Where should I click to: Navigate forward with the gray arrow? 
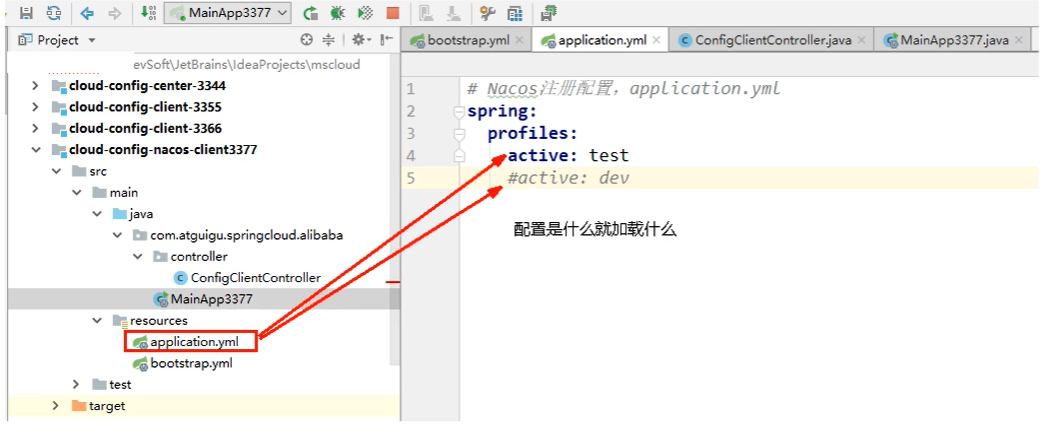pyautogui.click(x=115, y=12)
